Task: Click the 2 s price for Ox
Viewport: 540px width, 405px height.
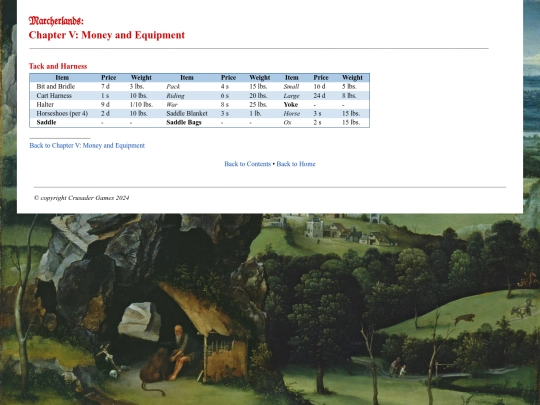Action: tap(317, 122)
